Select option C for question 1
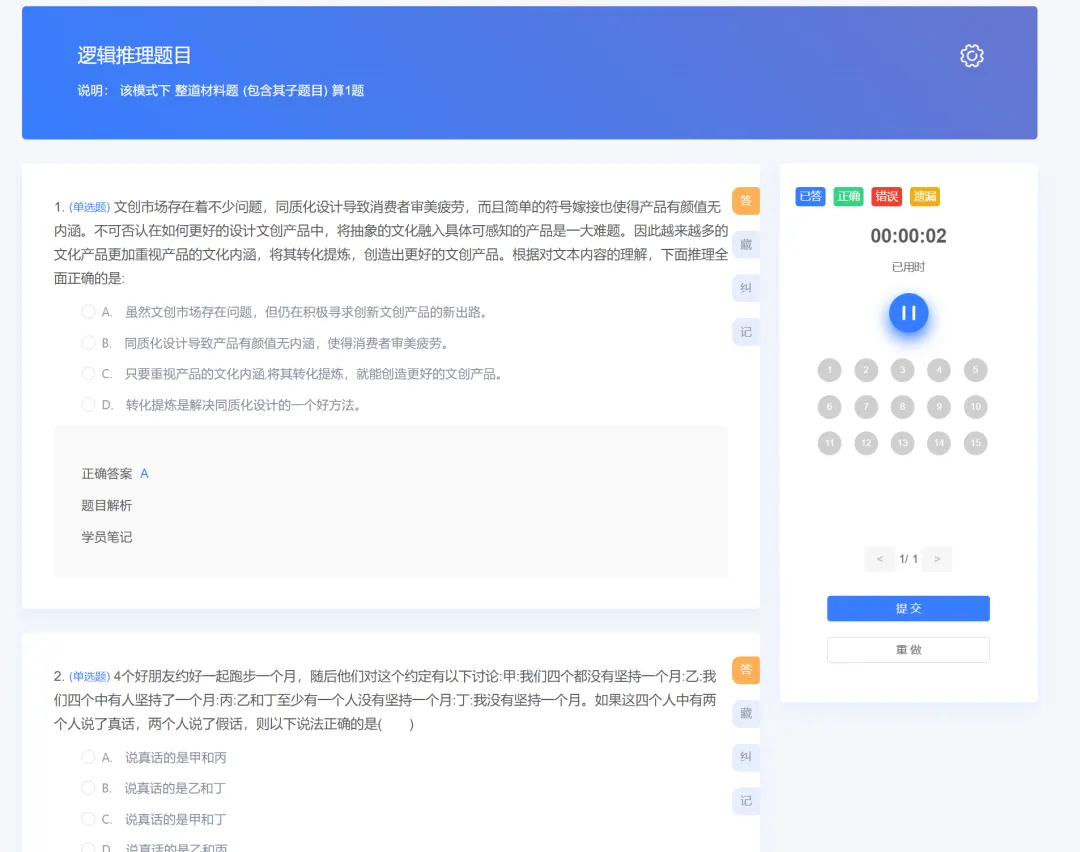 pyautogui.click(x=88, y=374)
